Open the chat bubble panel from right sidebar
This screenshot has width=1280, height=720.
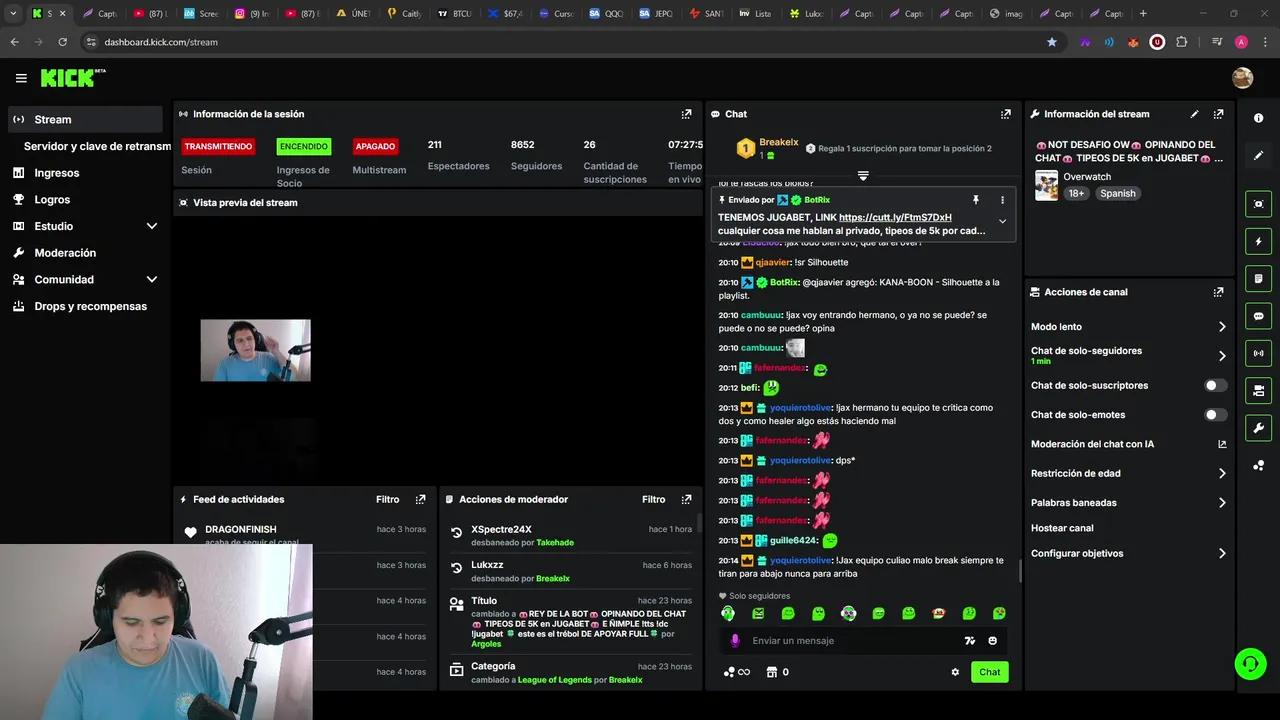1258,316
